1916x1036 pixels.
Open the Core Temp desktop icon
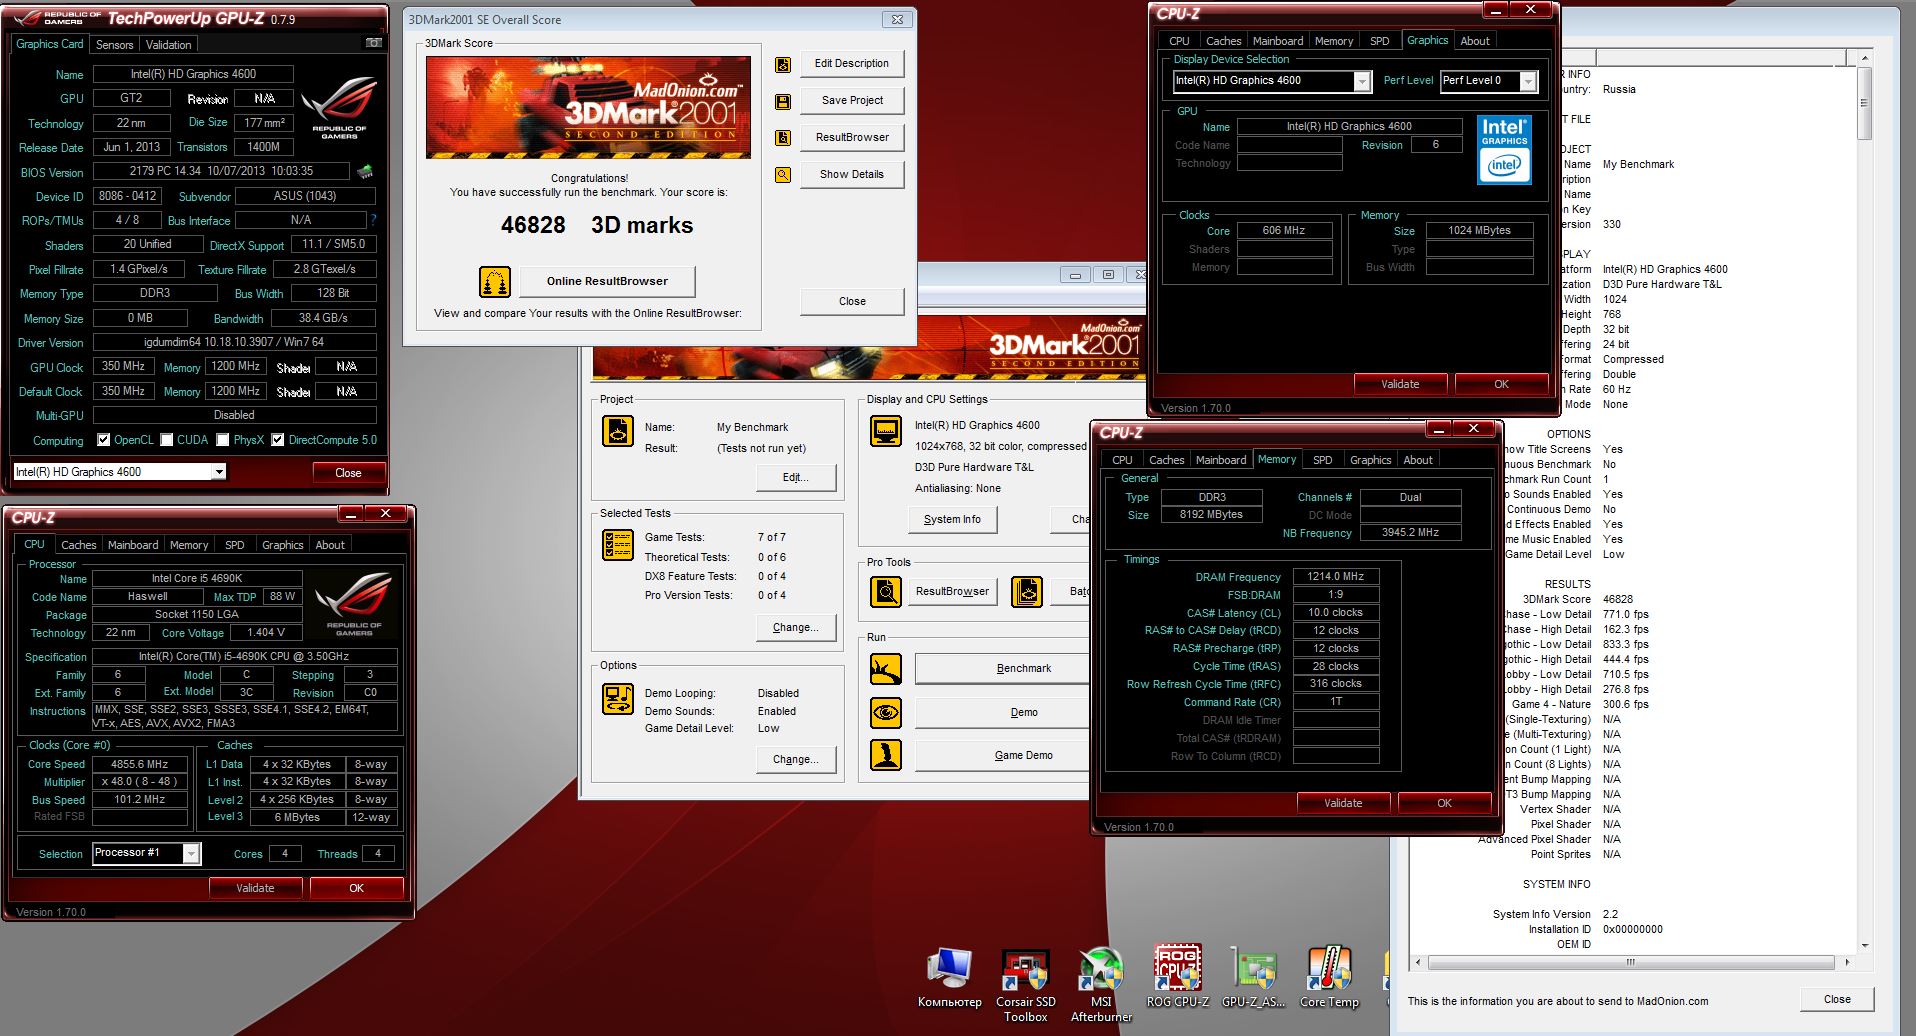coord(1329,977)
